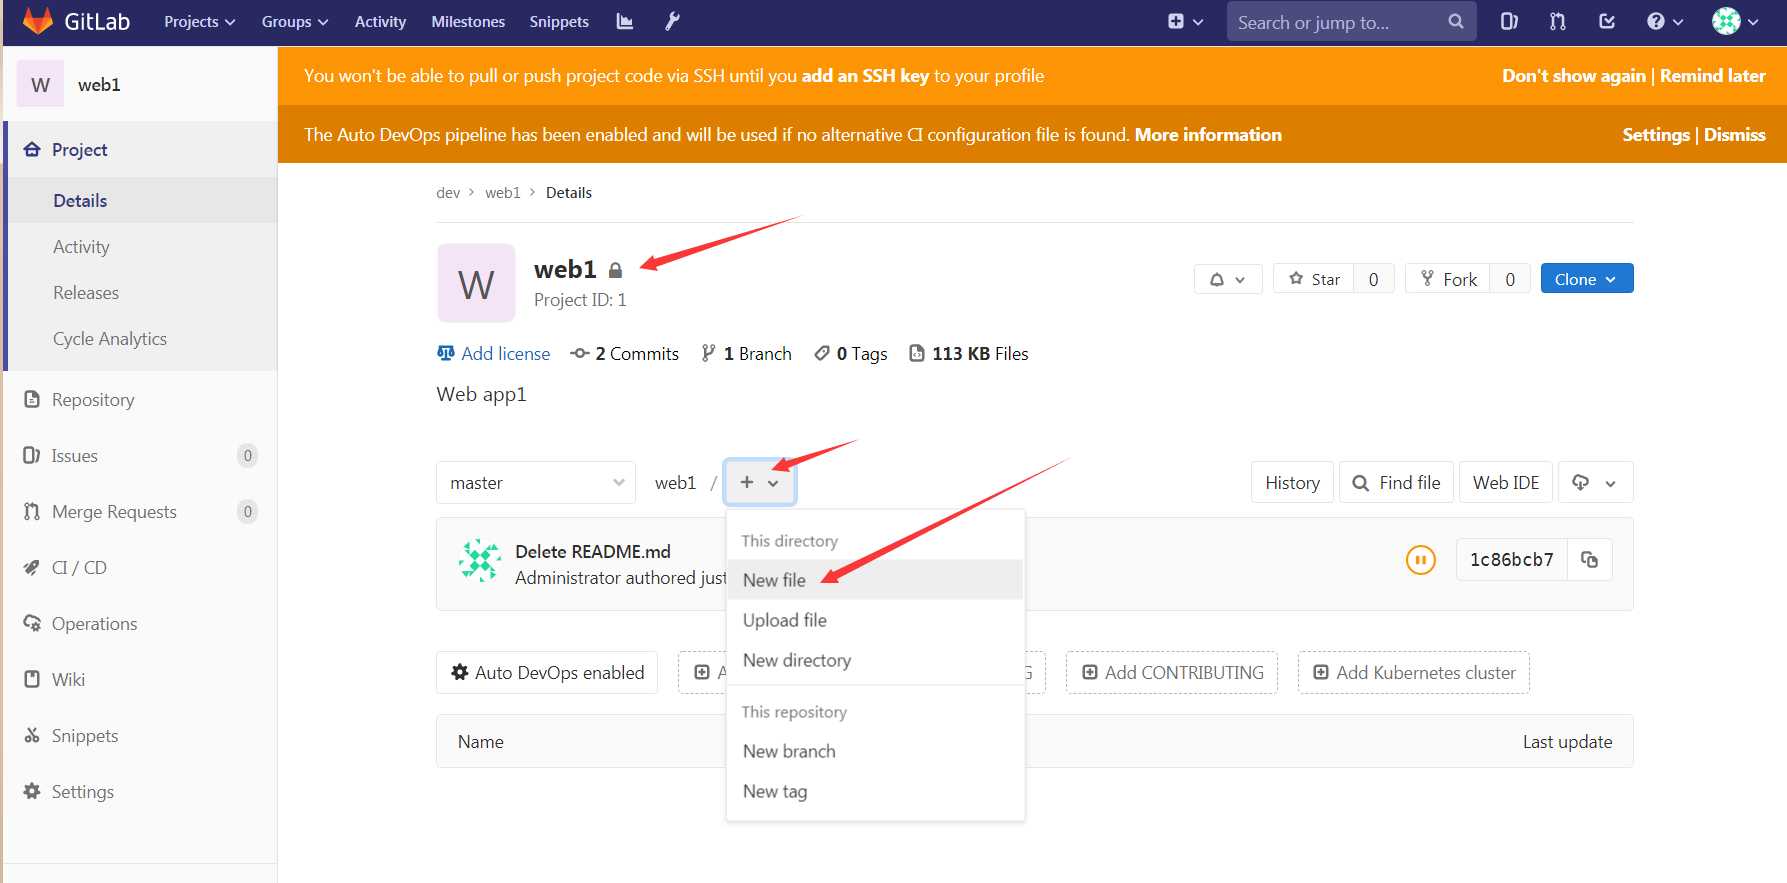Image resolution: width=1787 pixels, height=883 pixels.
Task: Click the search magnifier icon
Action: (x=1456, y=21)
